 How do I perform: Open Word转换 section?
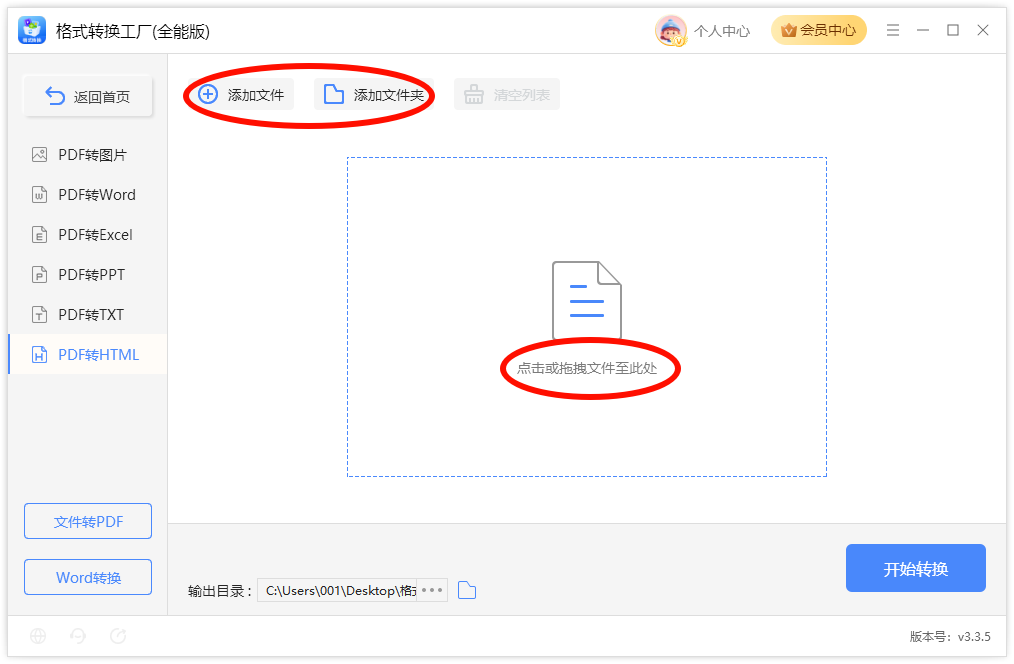tap(88, 577)
